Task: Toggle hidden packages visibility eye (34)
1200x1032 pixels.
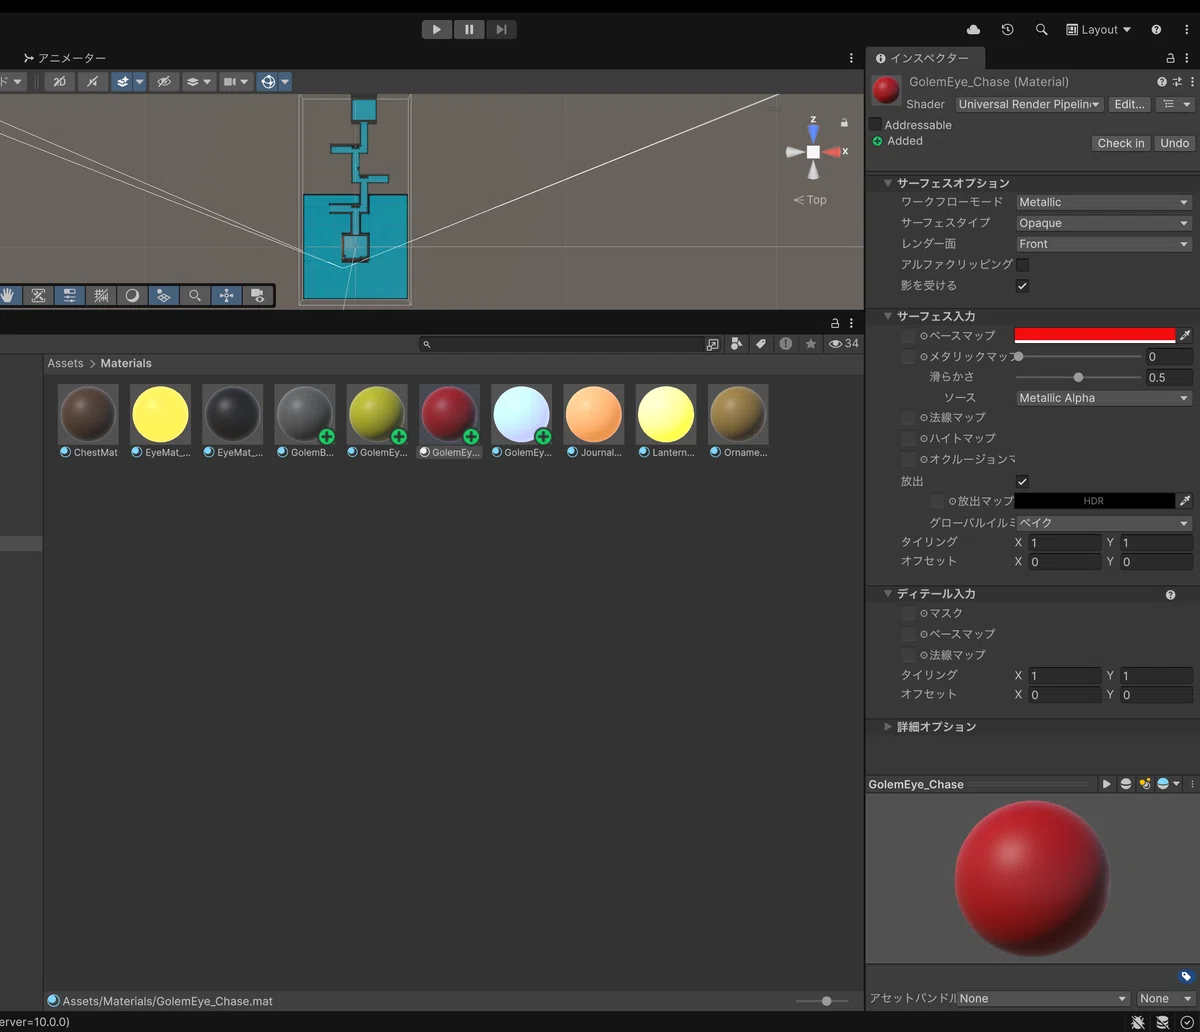Action: pyautogui.click(x=843, y=344)
